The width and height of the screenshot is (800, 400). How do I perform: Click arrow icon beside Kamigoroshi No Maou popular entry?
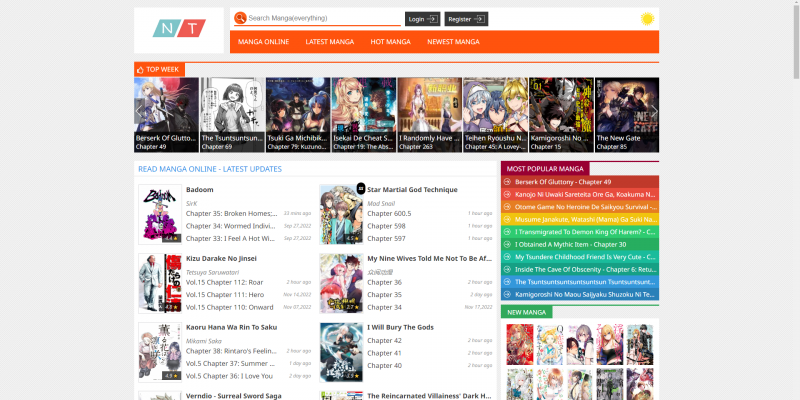[x=507, y=294]
